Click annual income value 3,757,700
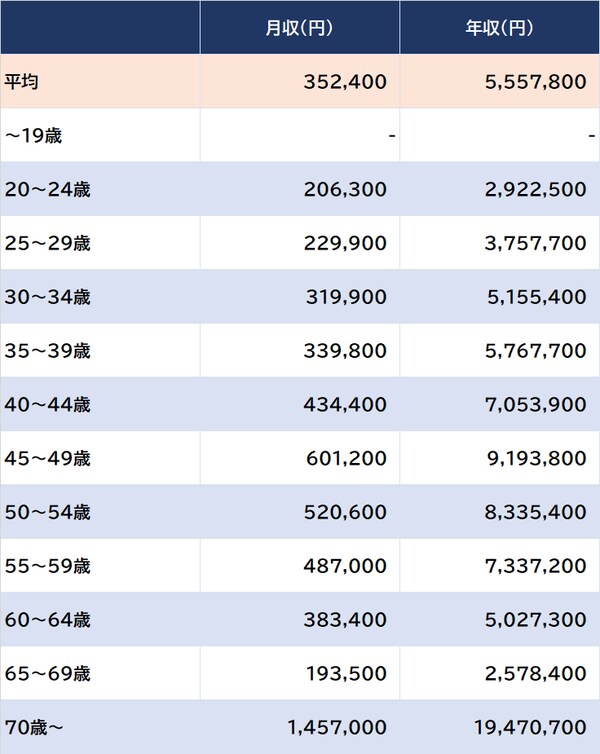 tap(534, 243)
